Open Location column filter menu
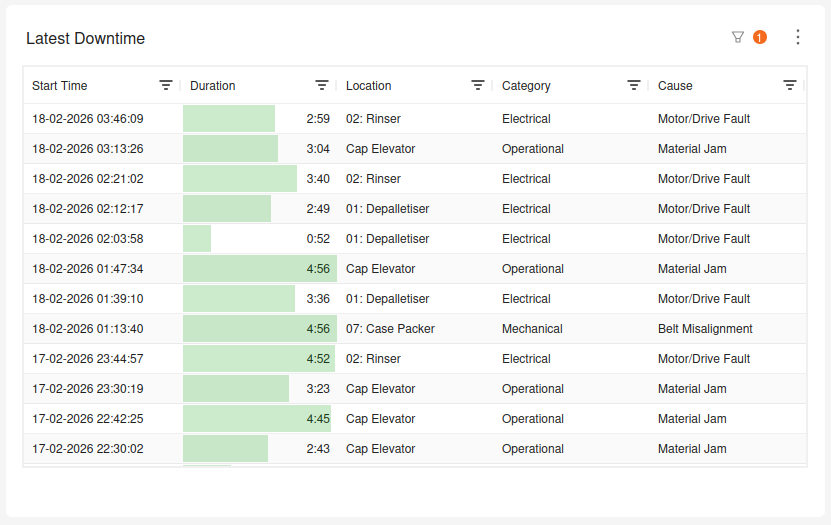This screenshot has width=831, height=525. [478, 86]
